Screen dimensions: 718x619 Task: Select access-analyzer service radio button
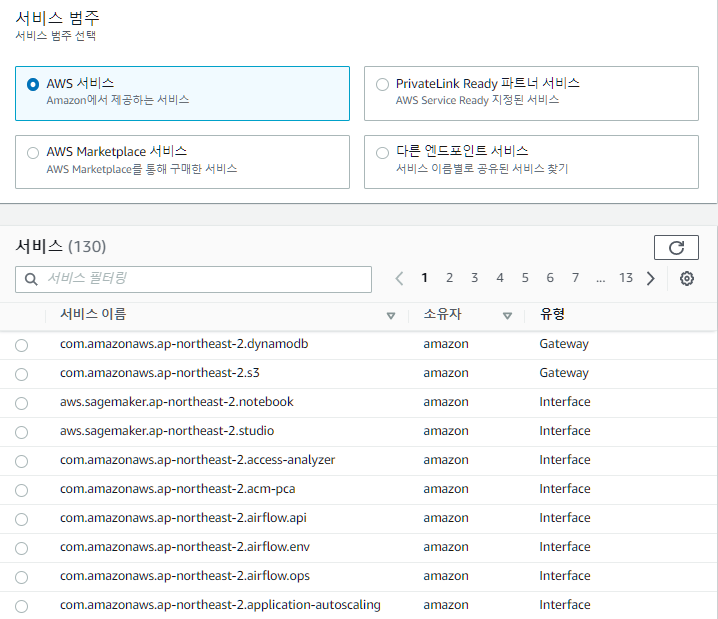point(22,461)
